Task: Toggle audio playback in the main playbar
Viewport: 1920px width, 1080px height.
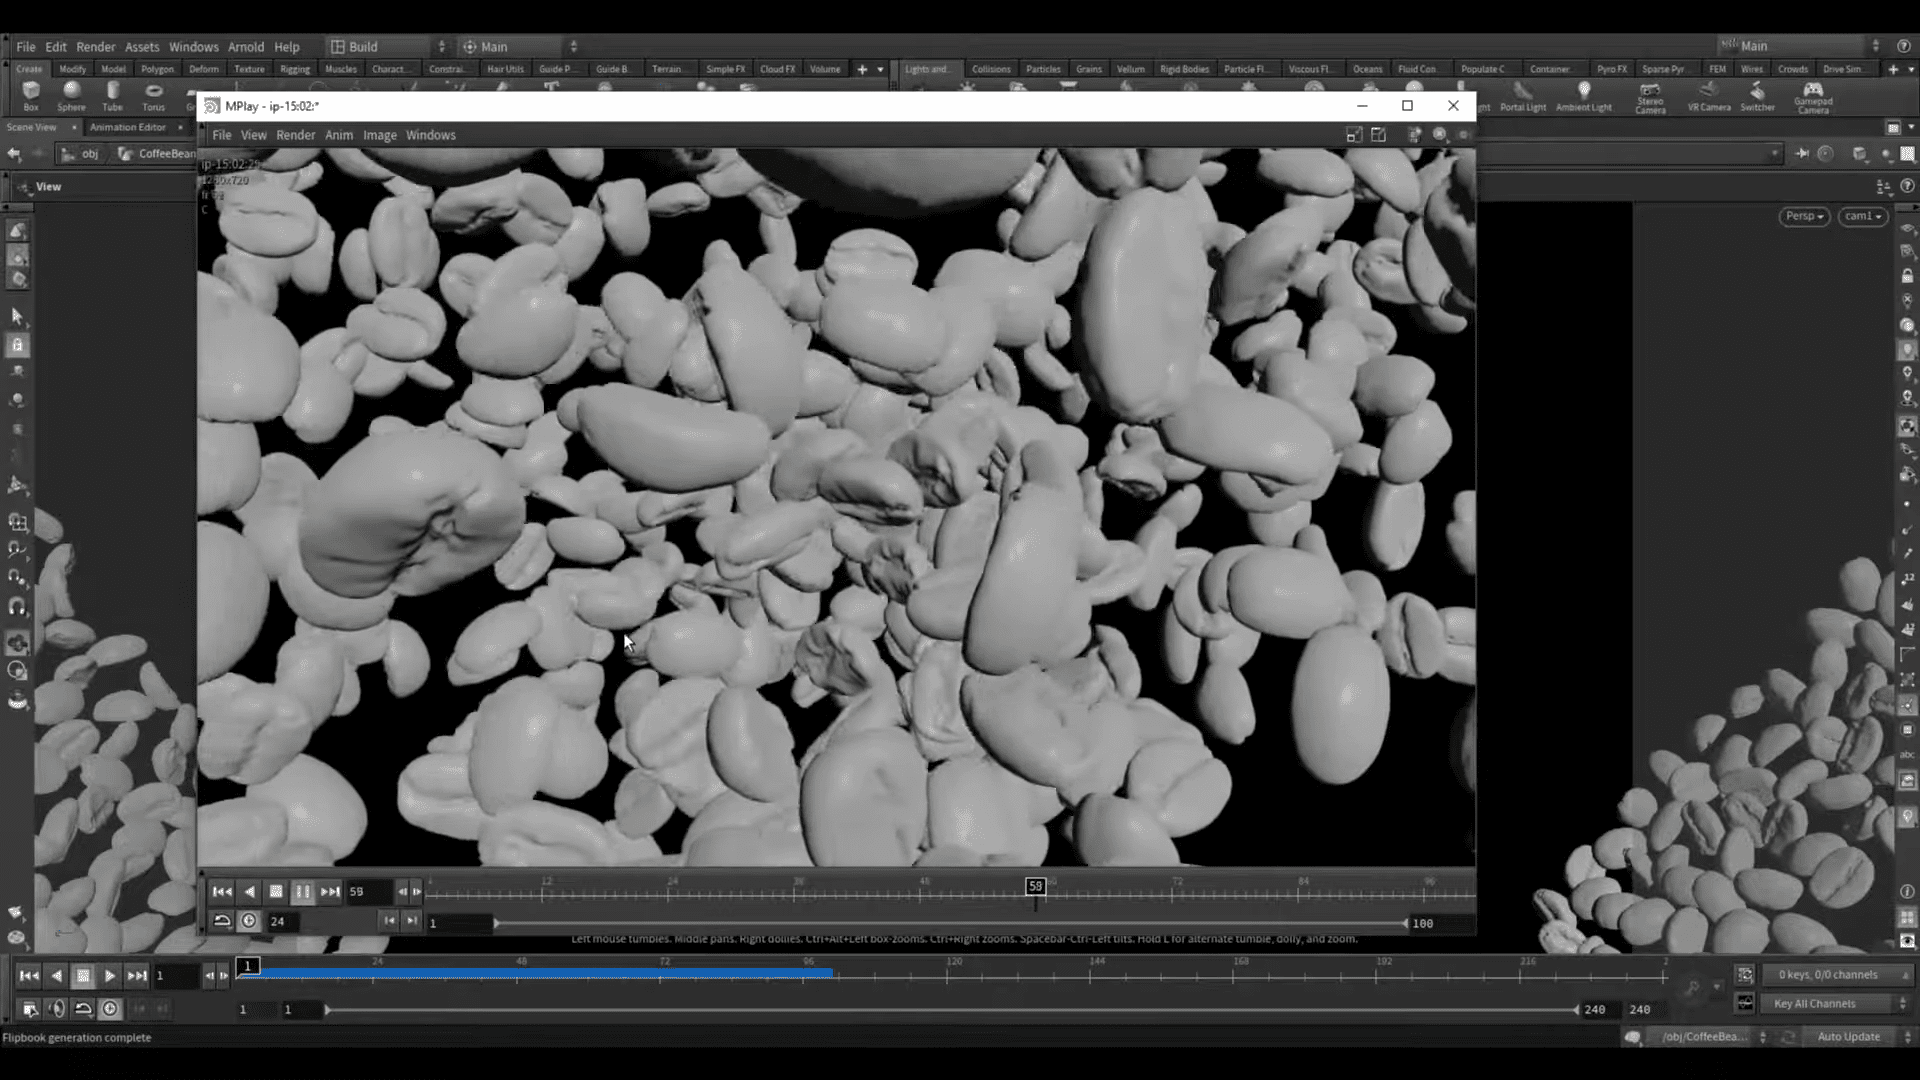Action: click(57, 1008)
